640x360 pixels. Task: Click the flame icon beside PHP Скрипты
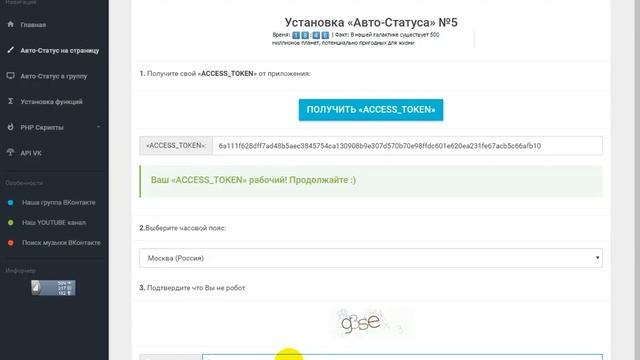pos(11,127)
